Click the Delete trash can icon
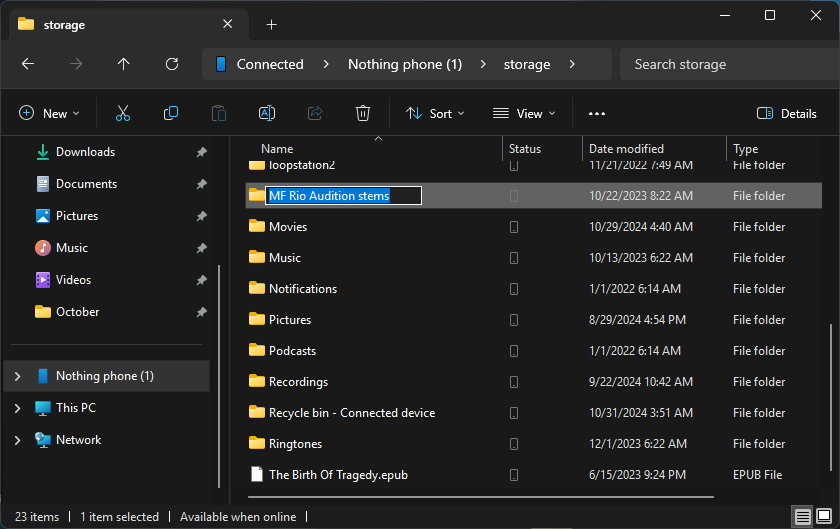840x529 pixels. pyautogui.click(x=363, y=114)
